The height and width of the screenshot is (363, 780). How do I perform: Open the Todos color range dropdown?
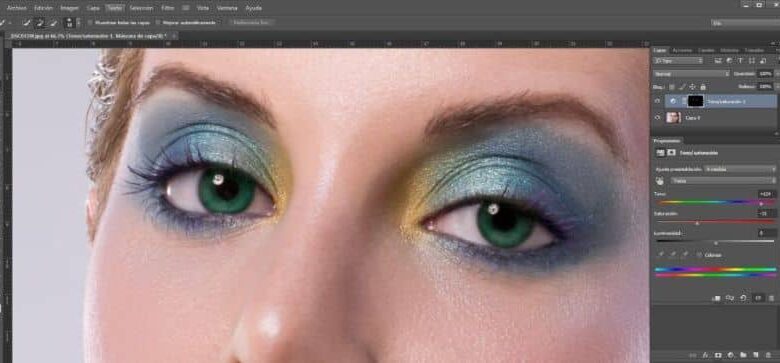[x=723, y=181]
